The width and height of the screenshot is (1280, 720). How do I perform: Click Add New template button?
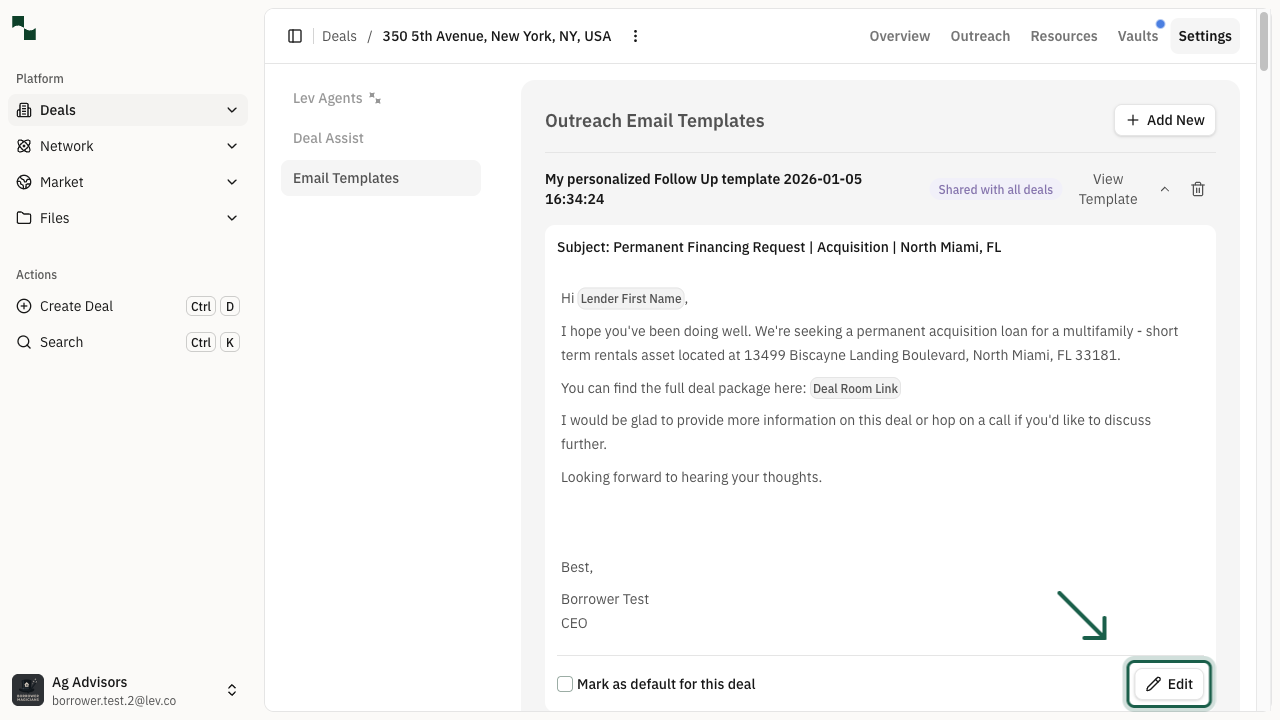1165,120
